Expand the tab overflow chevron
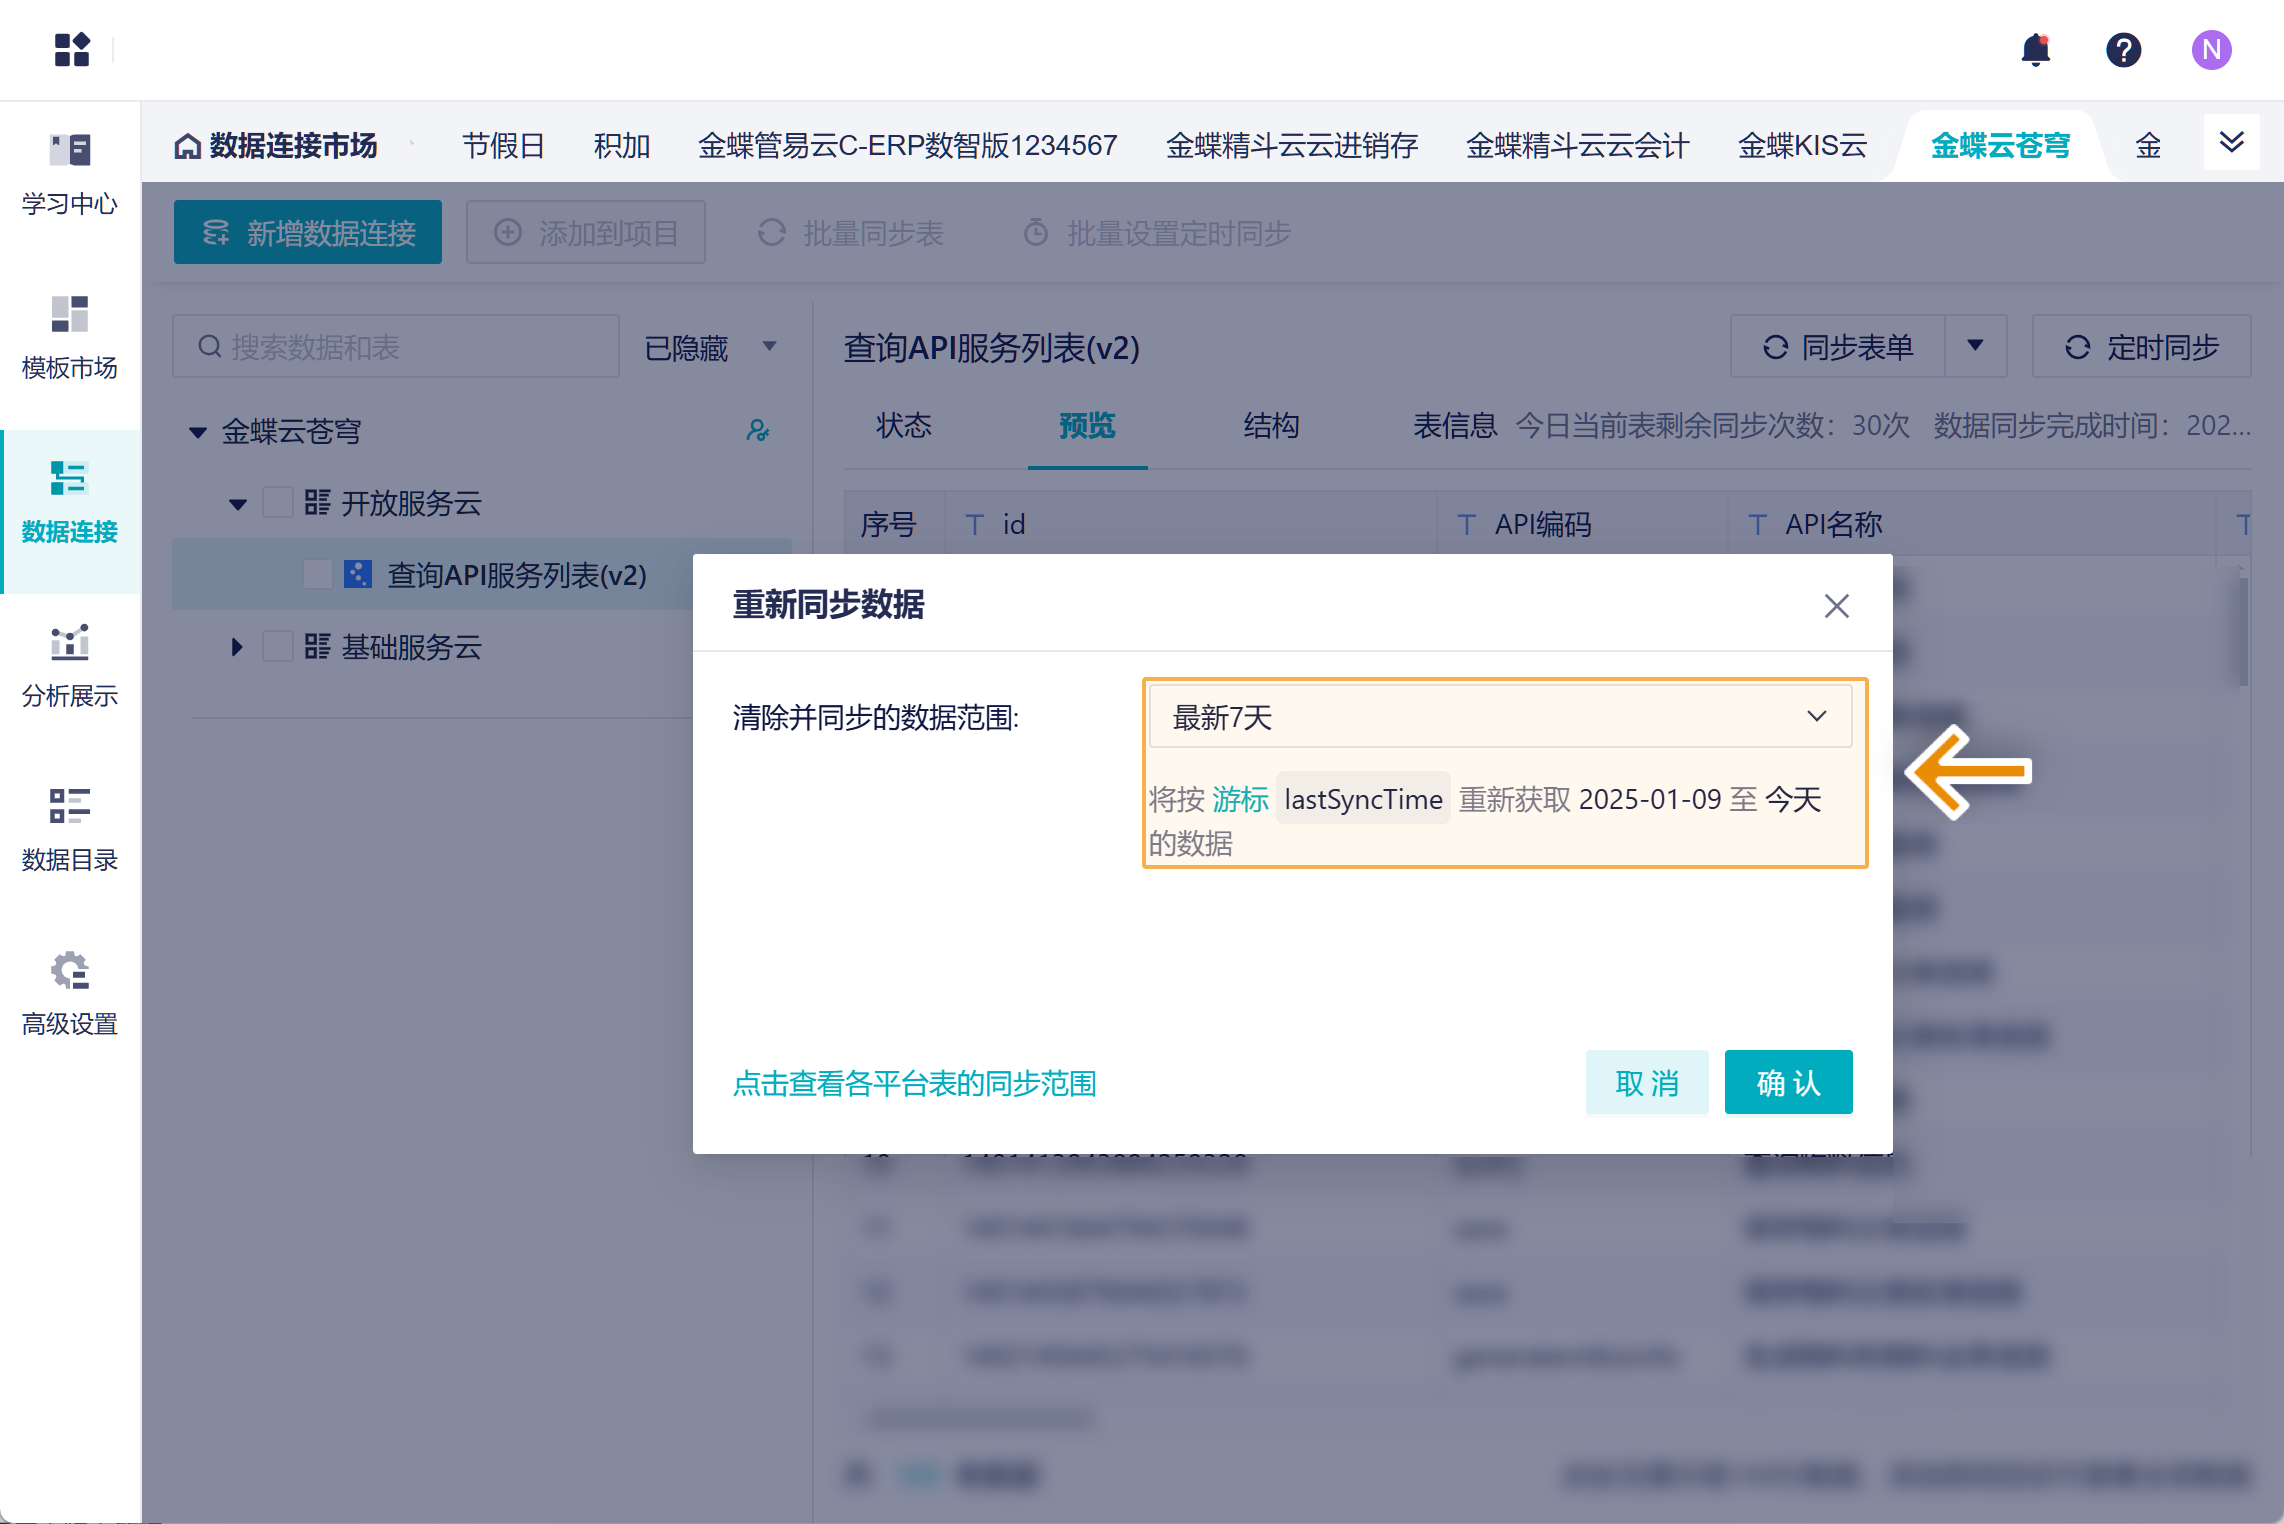The width and height of the screenshot is (2284, 1524). tap(2231, 142)
